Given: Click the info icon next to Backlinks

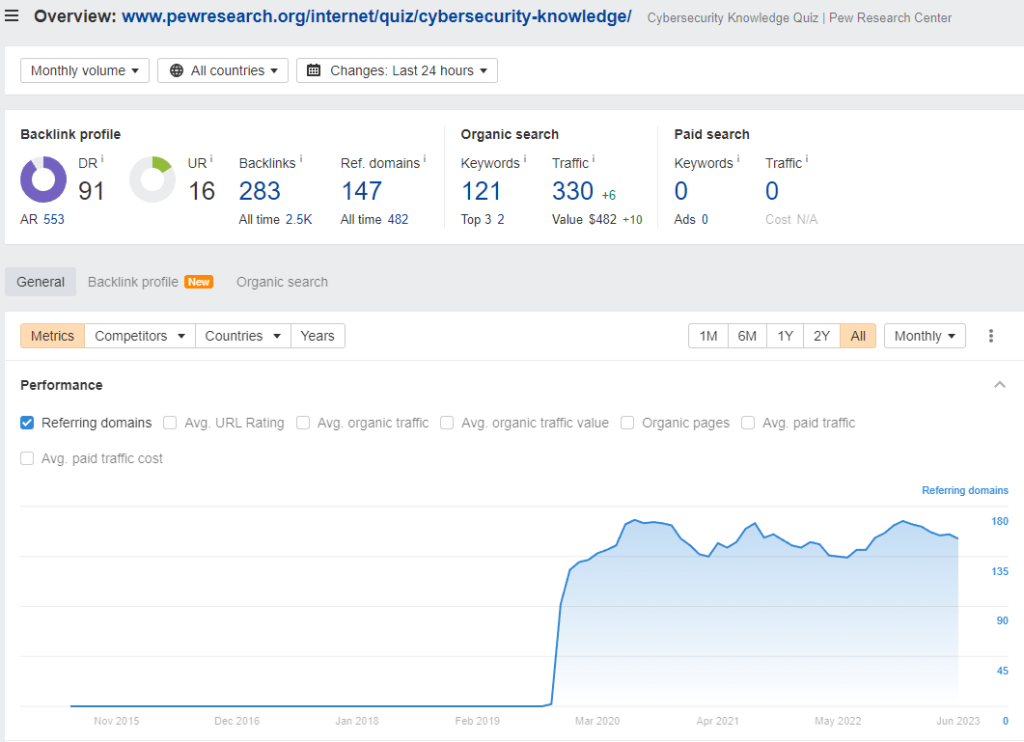Looking at the screenshot, I should tap(301, 159).
